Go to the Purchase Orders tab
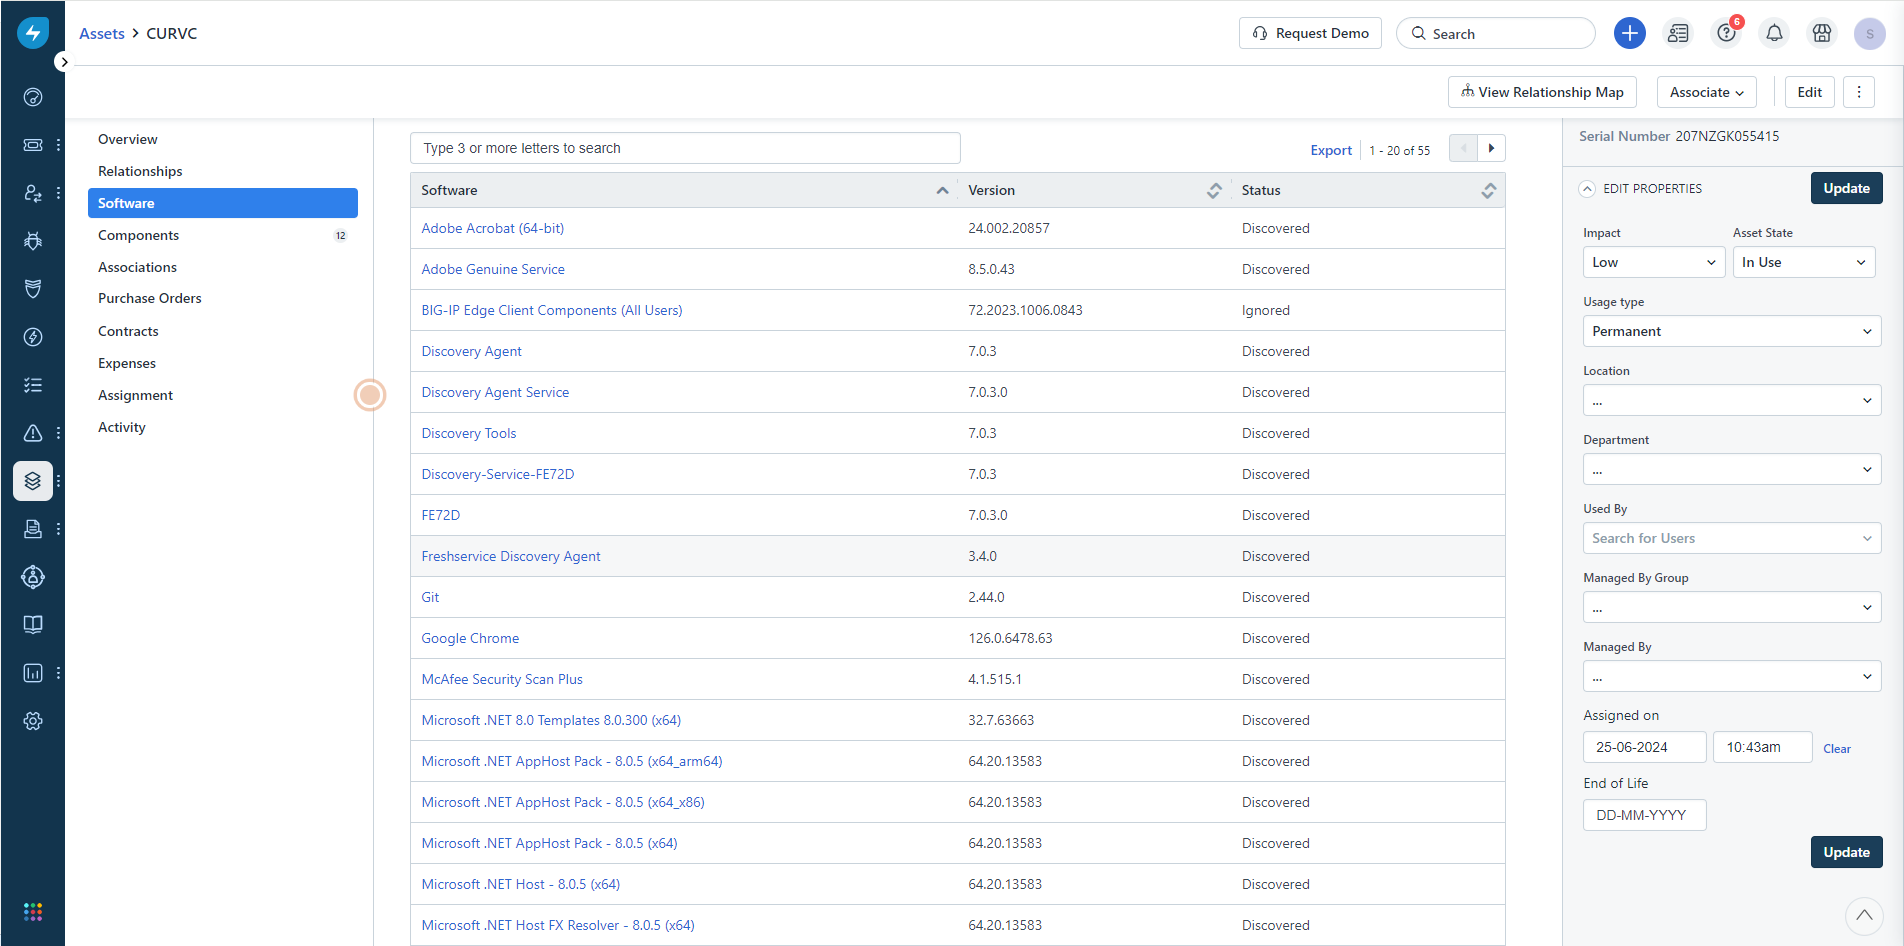The height and width of the screenshot is (946, 1904). pyautogui.click(x=223, y=298)
